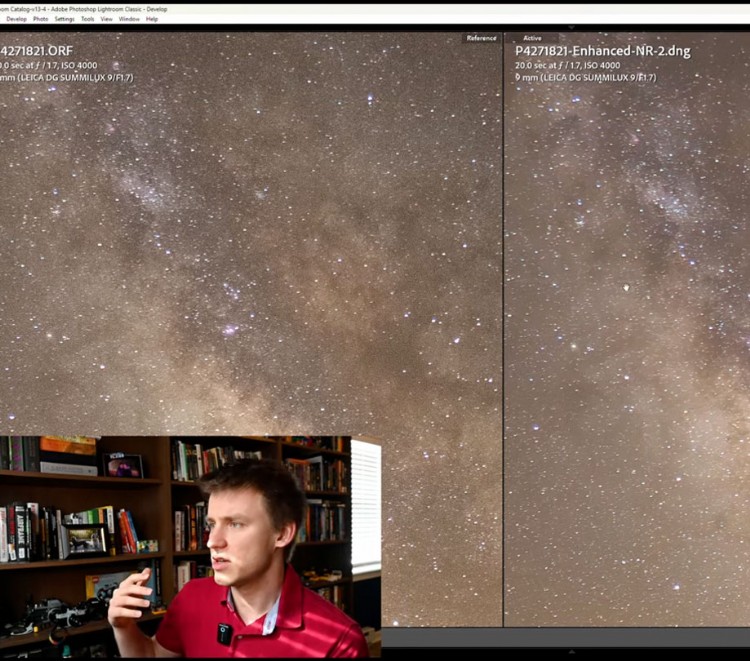Image resolution: width=750 pixels, height=661 pixels.
Task: Click the Active label tag
Action: click(532, 38)
